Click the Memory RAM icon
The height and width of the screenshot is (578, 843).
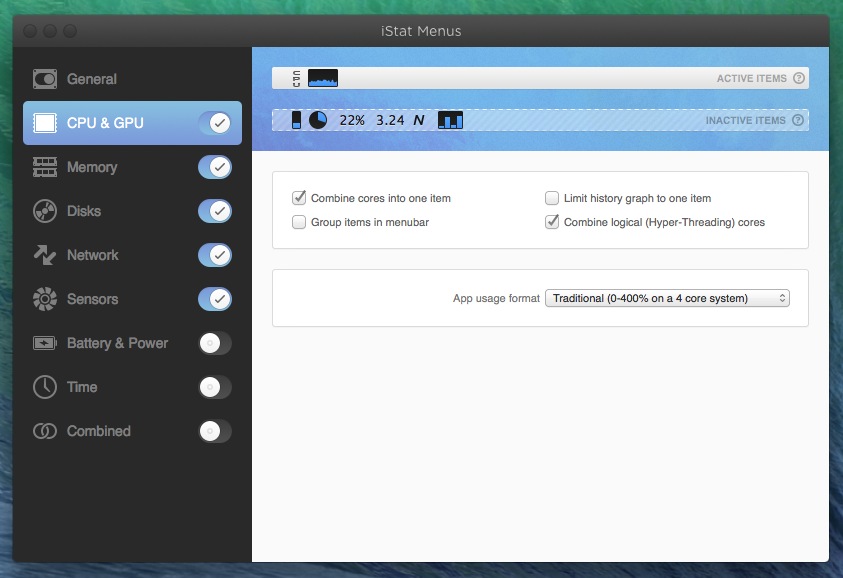(45, 167)
